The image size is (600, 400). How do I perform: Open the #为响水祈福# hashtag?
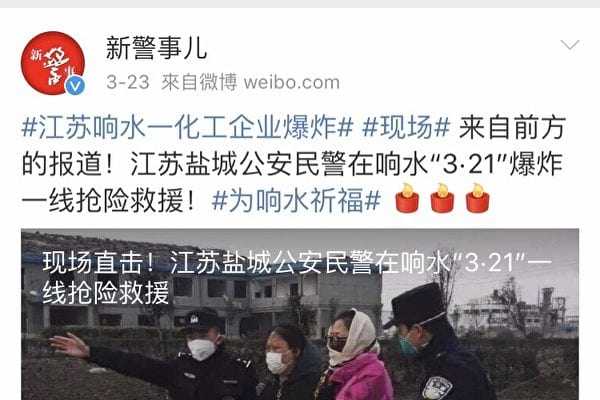(x=296, y=201)
